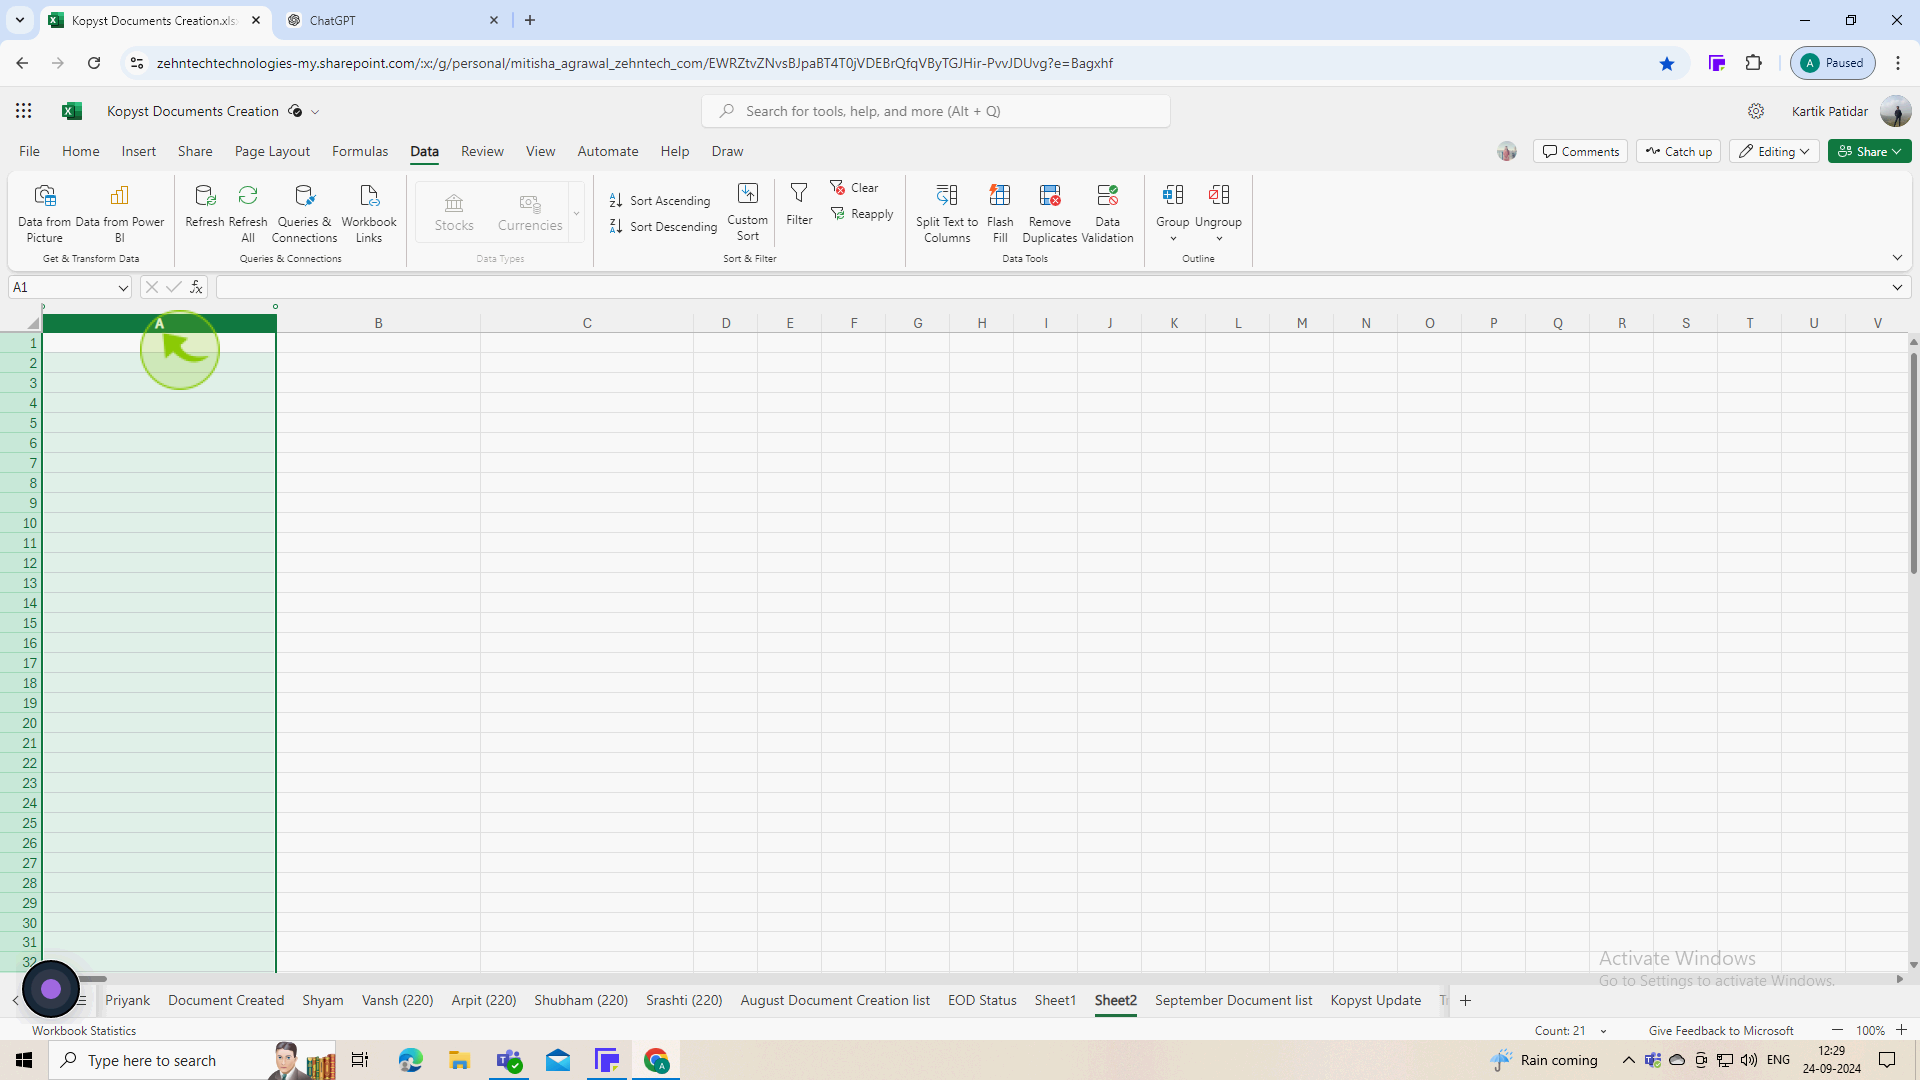Image resolution: width=1920 pixels, height=1080 pixels.
Task: Sort Ascending the selection
Action: click(660, 201)
